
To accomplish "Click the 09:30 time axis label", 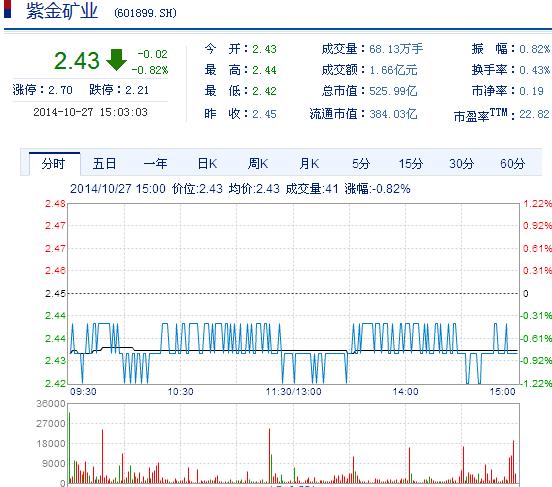I will [x=83, y=392].
